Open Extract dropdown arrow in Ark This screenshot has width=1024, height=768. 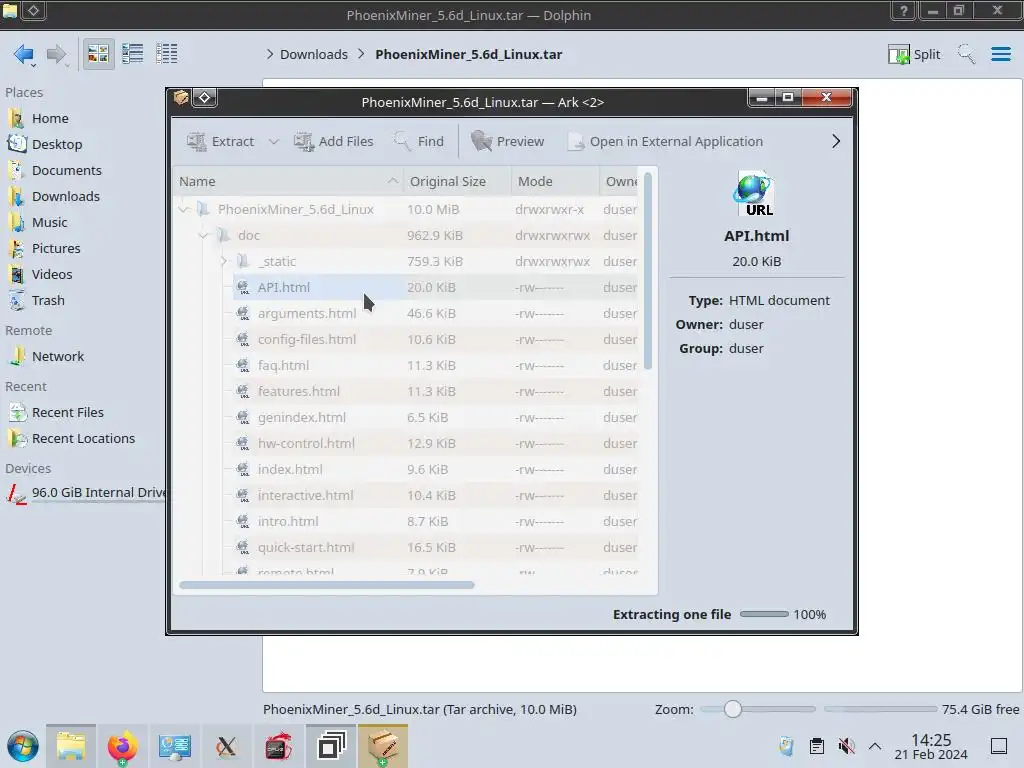coord(274,141)
